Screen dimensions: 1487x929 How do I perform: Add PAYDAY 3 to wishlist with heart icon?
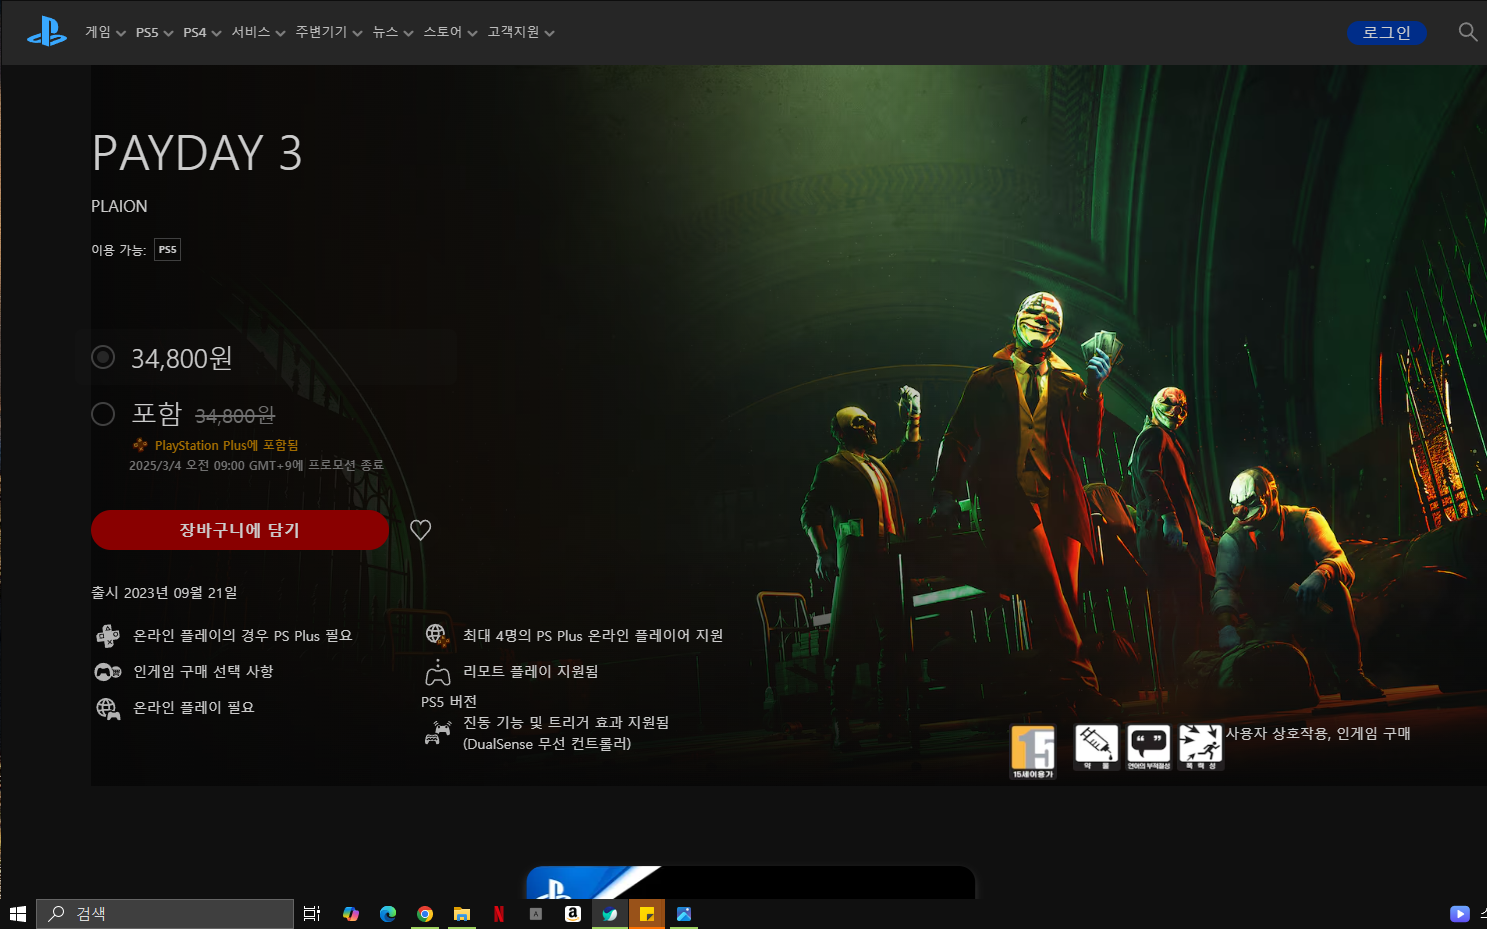coord(420,530)
